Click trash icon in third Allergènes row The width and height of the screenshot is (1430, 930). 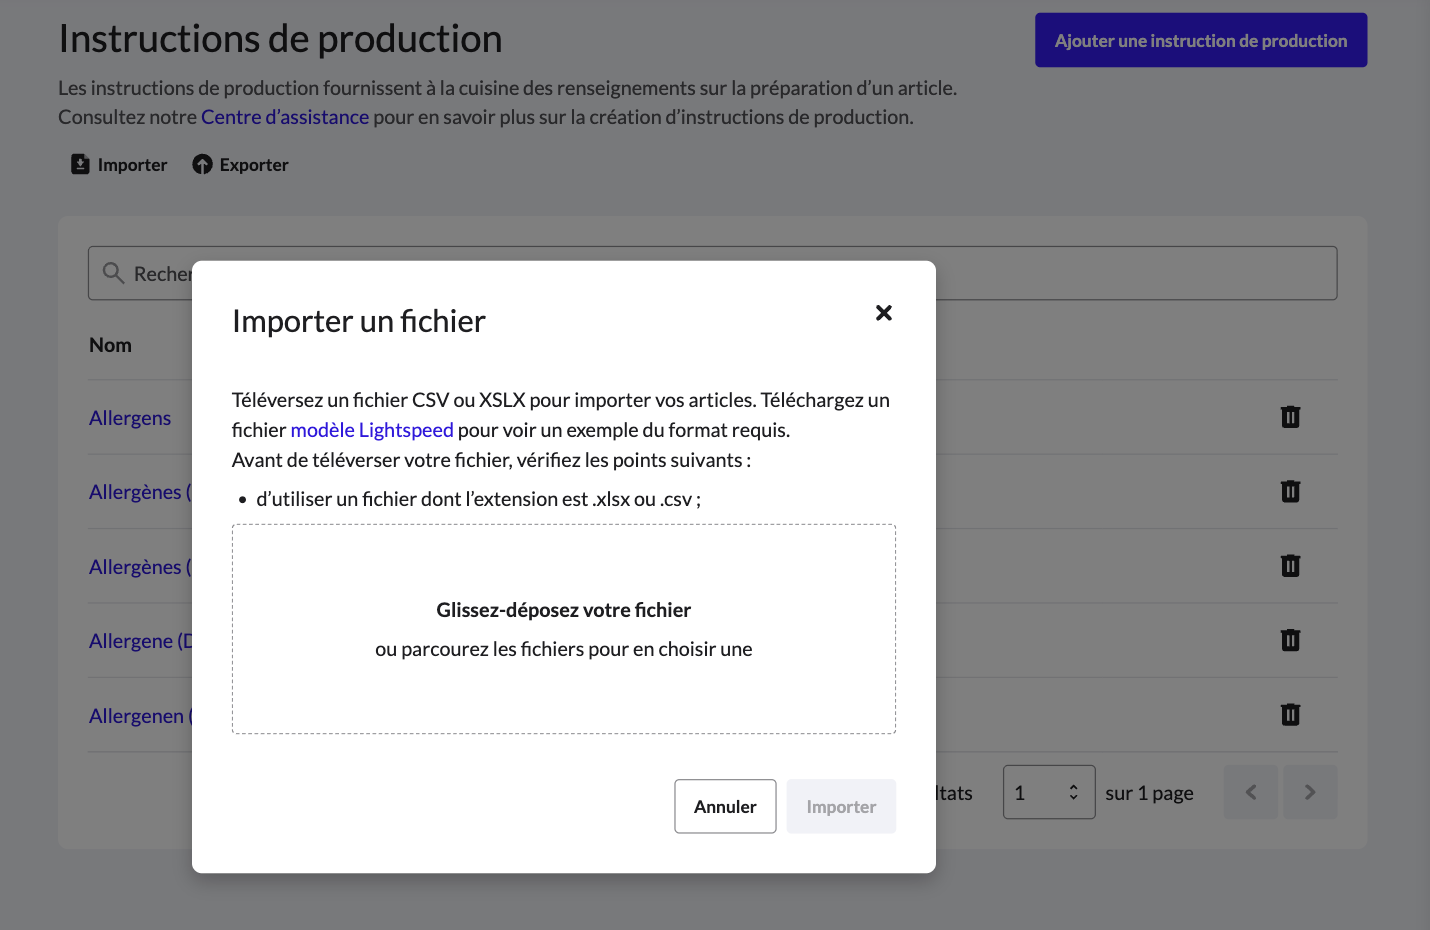1291,566
